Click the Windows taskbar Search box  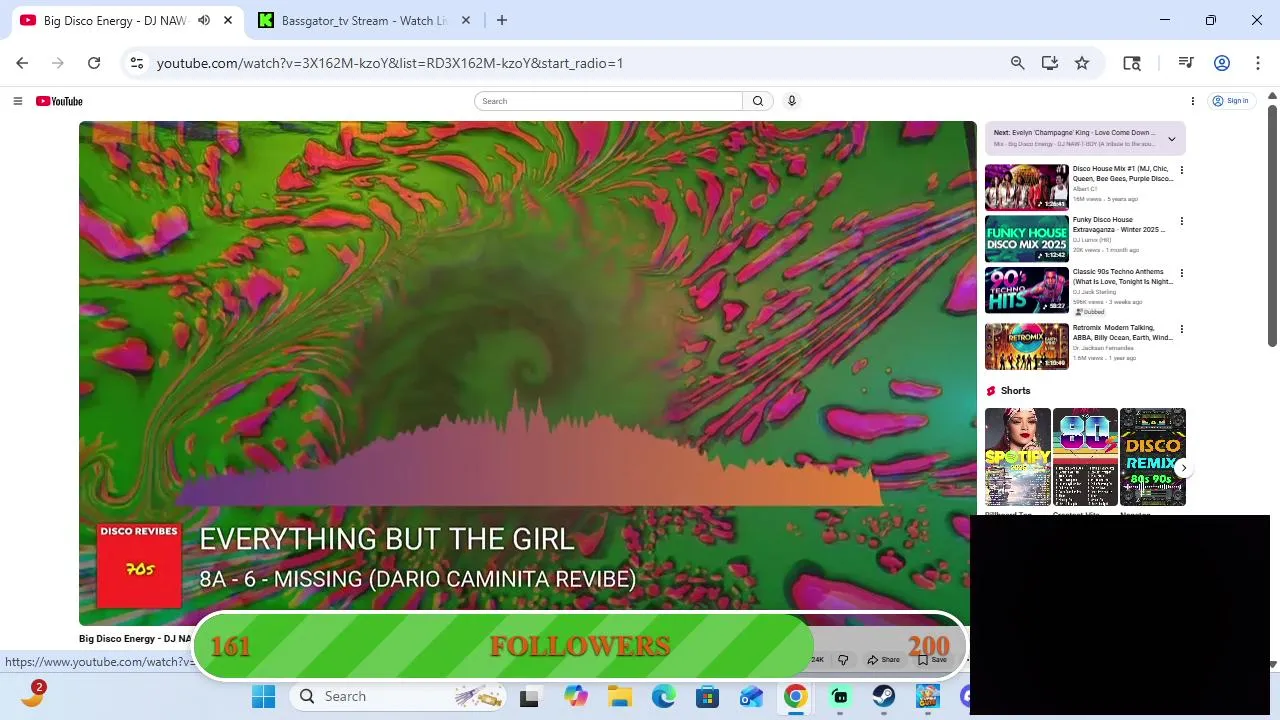click(x=399, y=696)
